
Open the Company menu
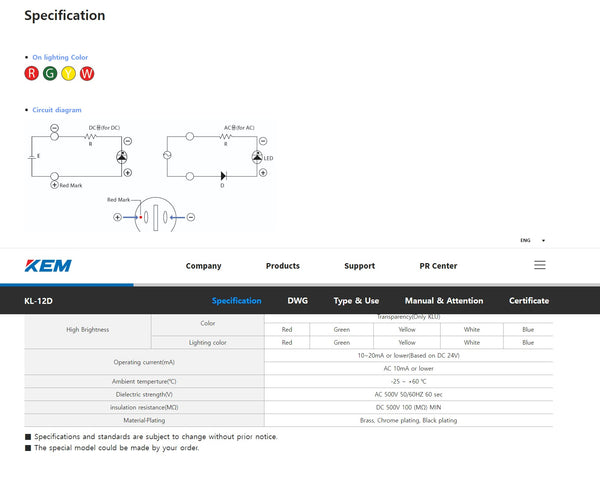click(x=203, y=266)
